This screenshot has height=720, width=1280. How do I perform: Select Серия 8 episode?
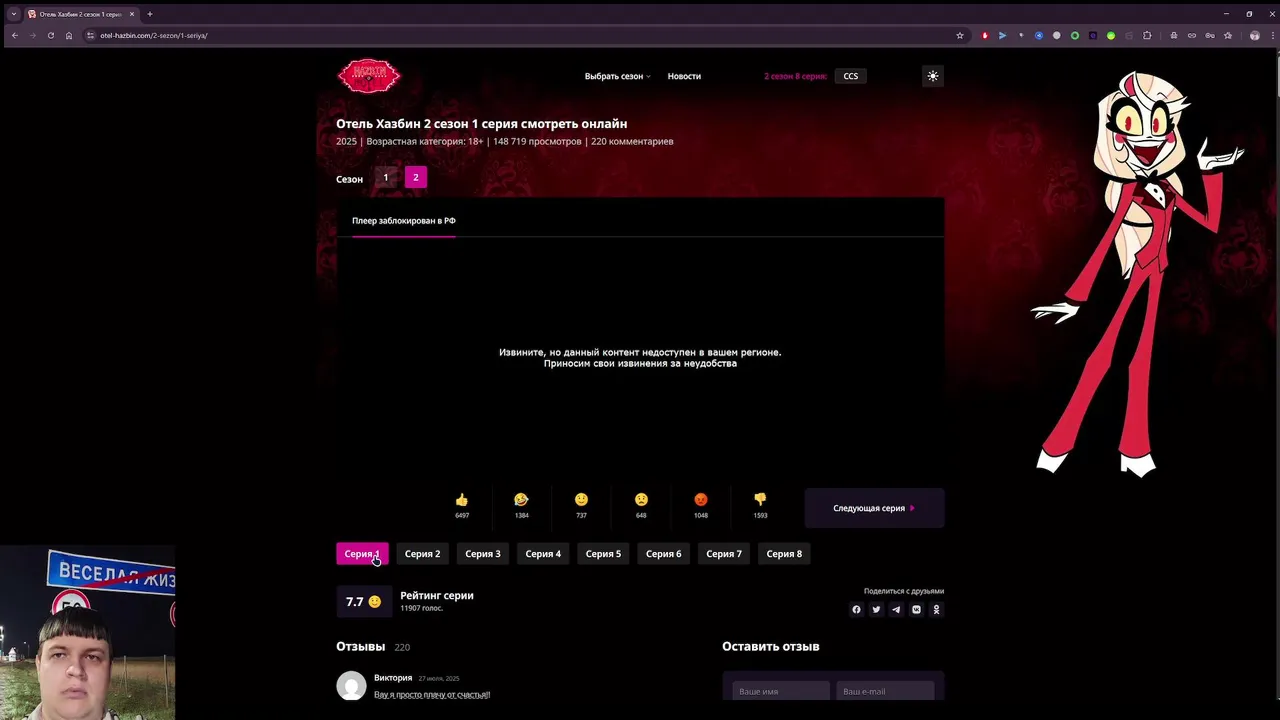[x=784, y=554]
